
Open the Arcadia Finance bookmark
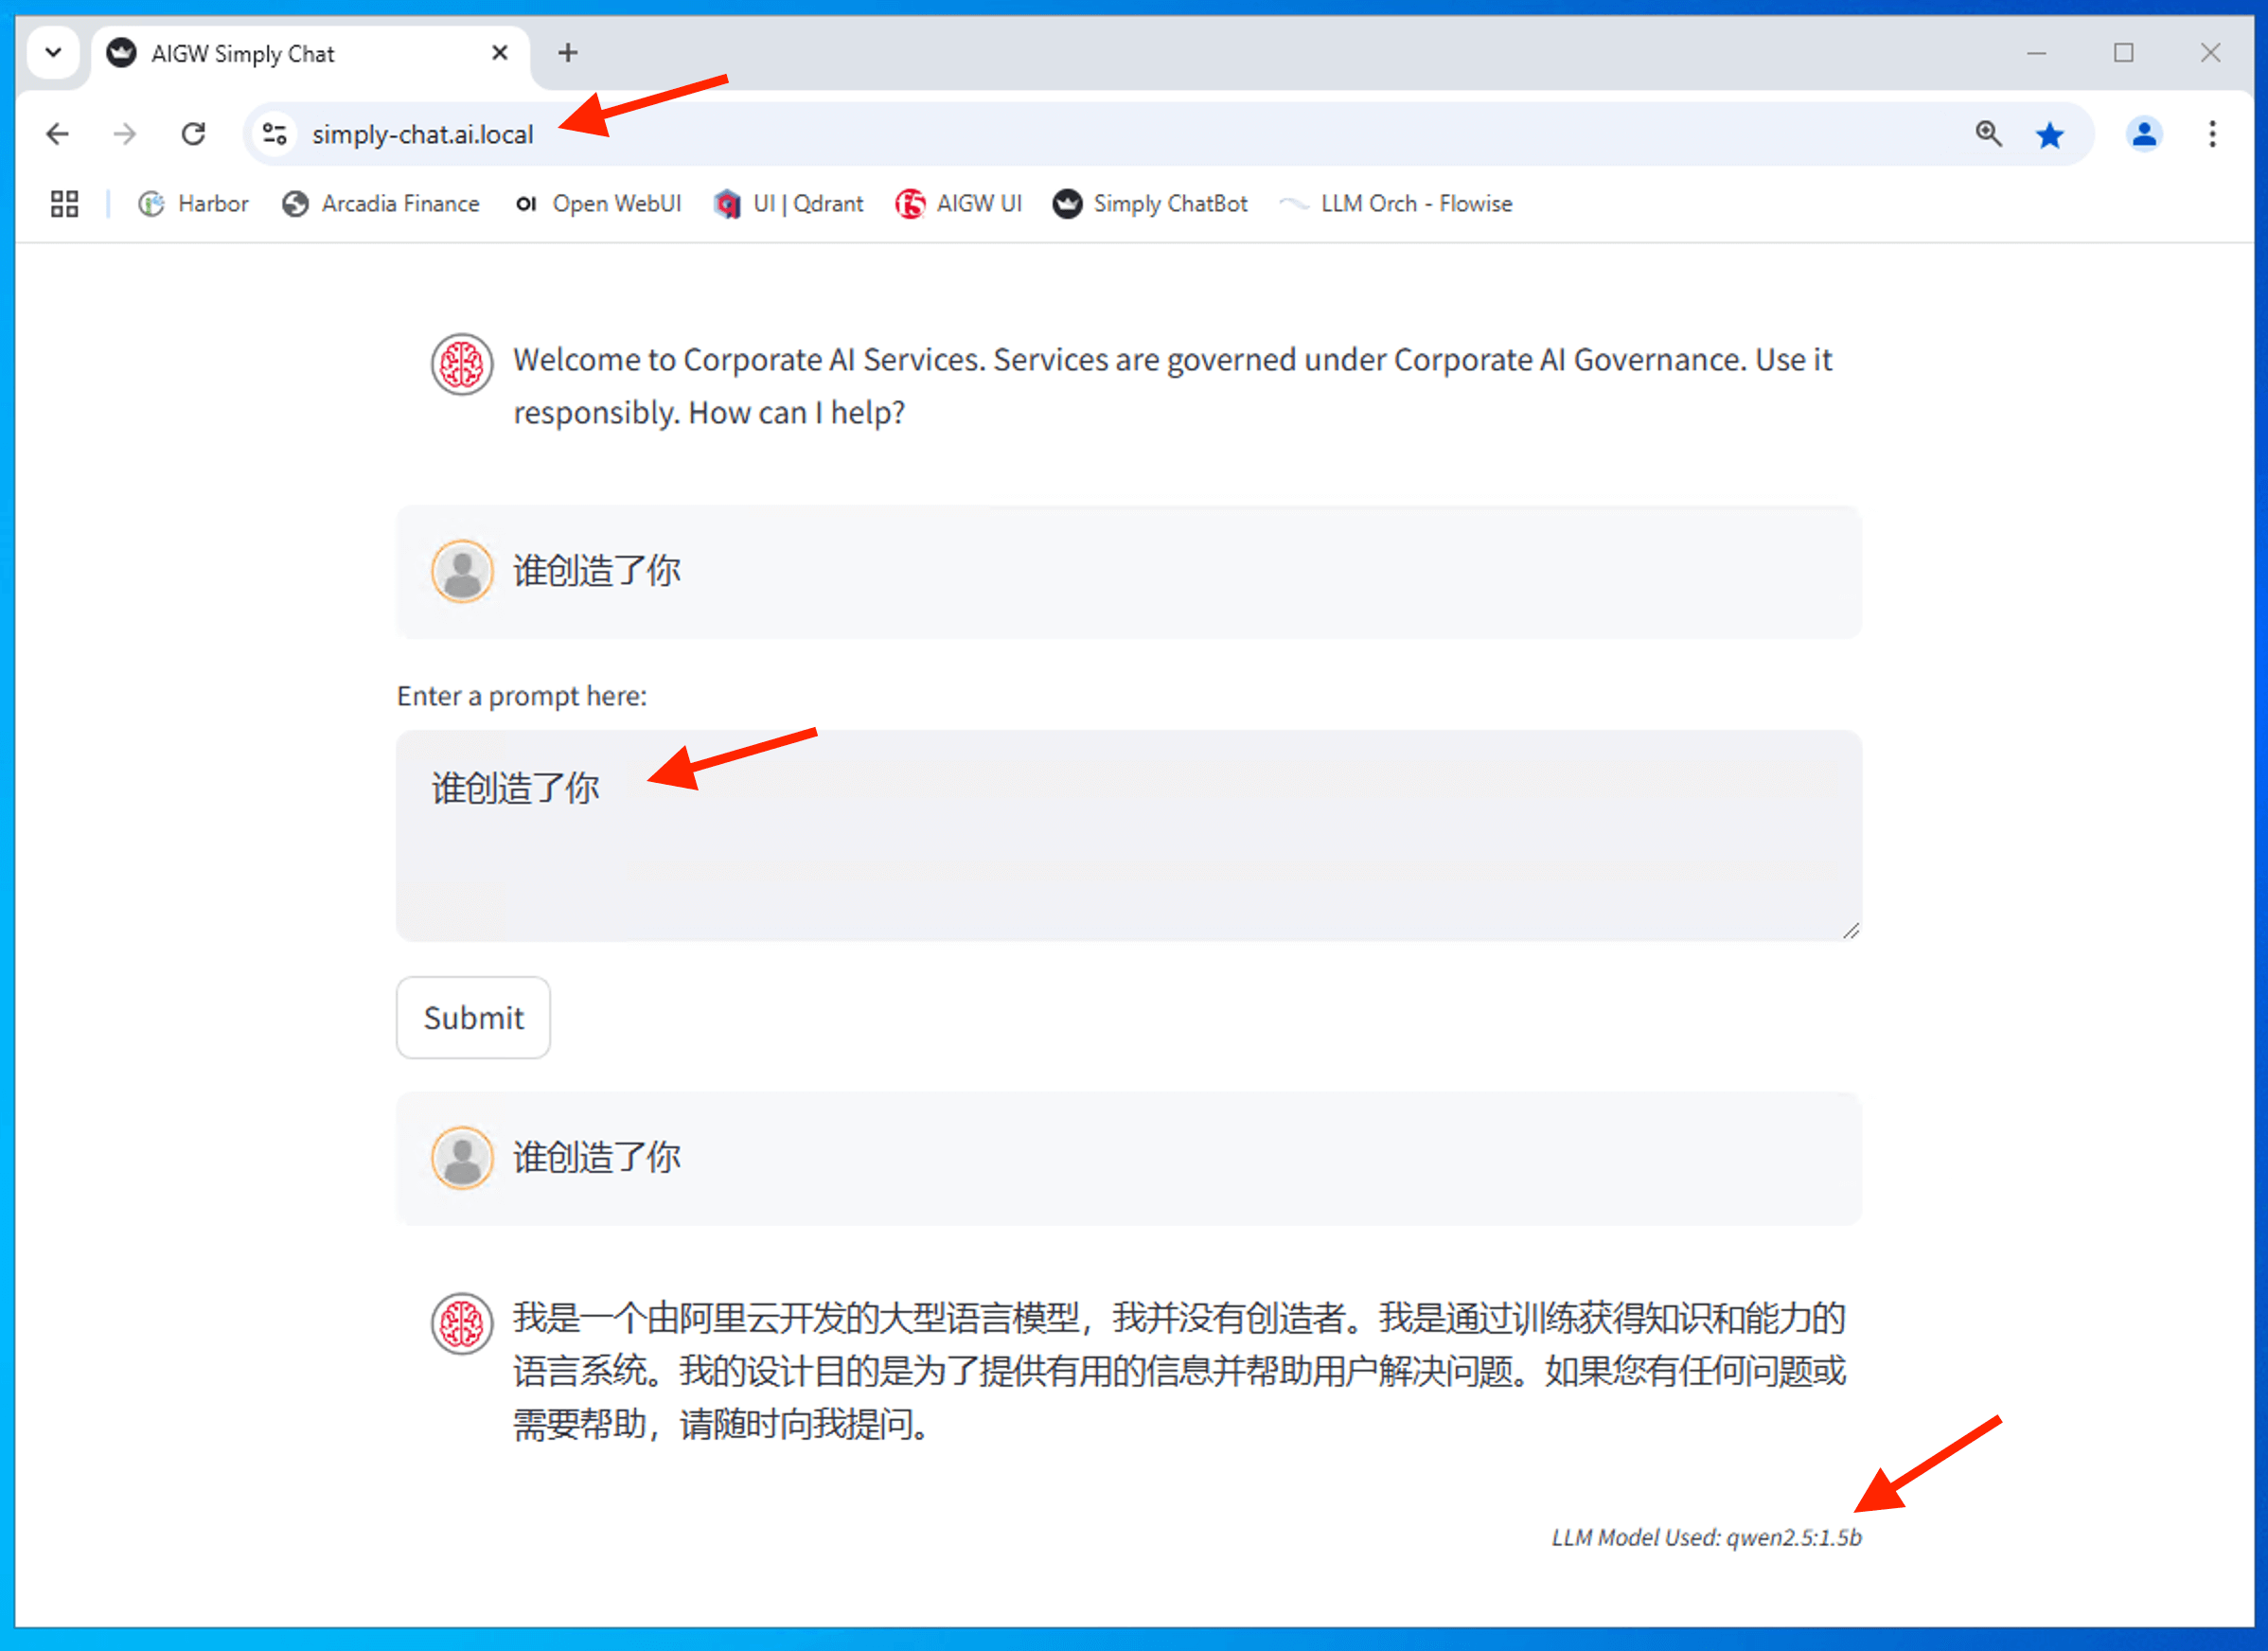[x=381, y=204]
